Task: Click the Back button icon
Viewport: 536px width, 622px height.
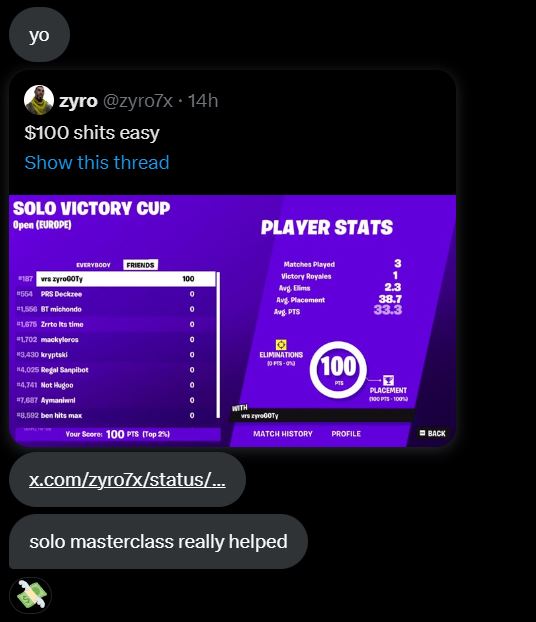Action: (423, 433)
